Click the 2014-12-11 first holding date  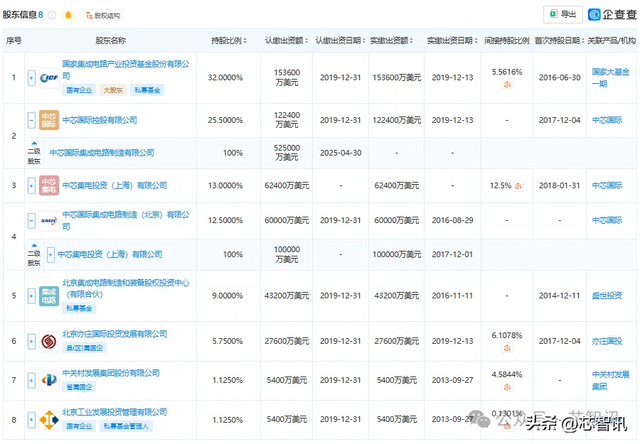click(560, 296)
